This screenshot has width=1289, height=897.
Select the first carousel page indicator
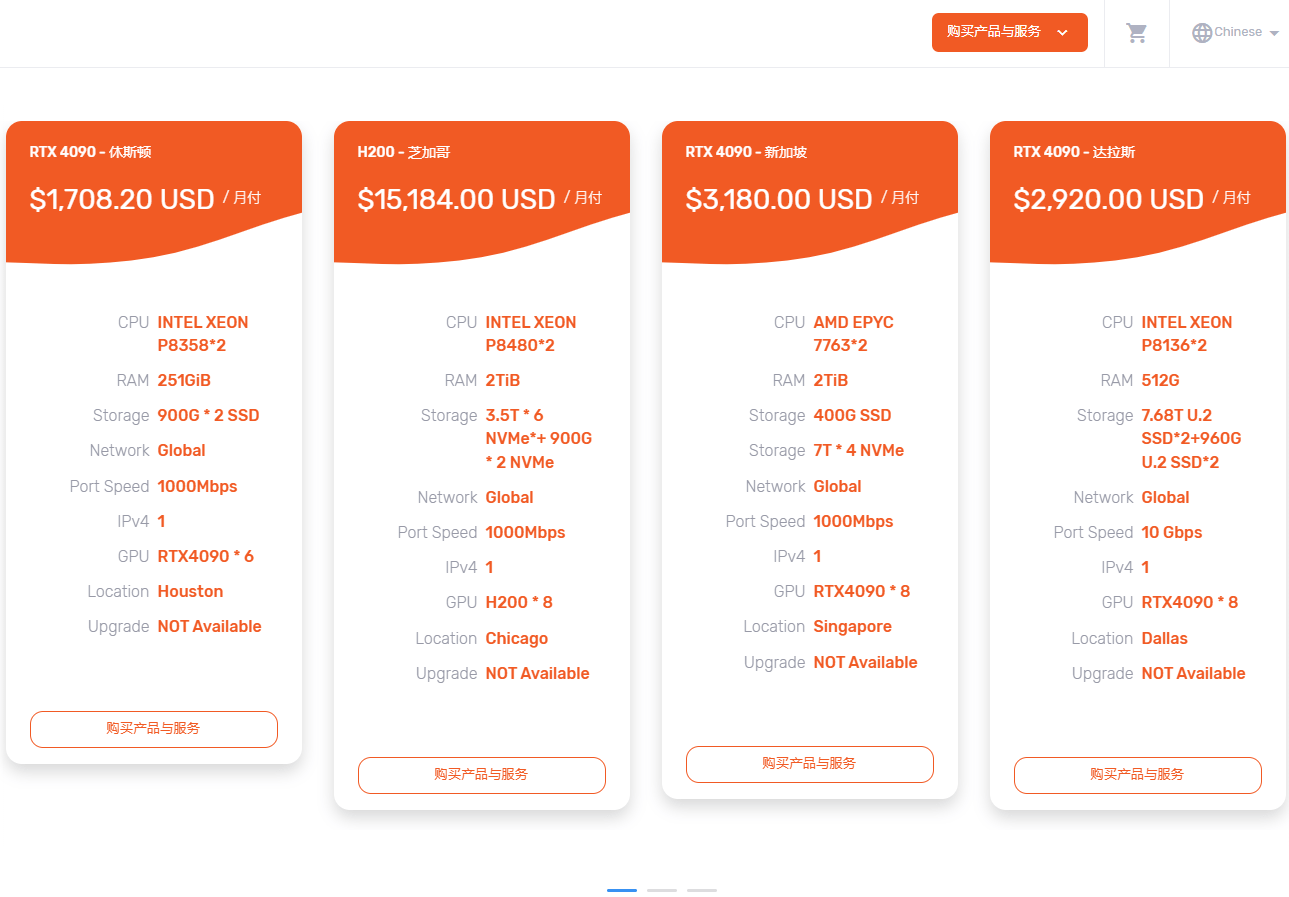[622, 890]
